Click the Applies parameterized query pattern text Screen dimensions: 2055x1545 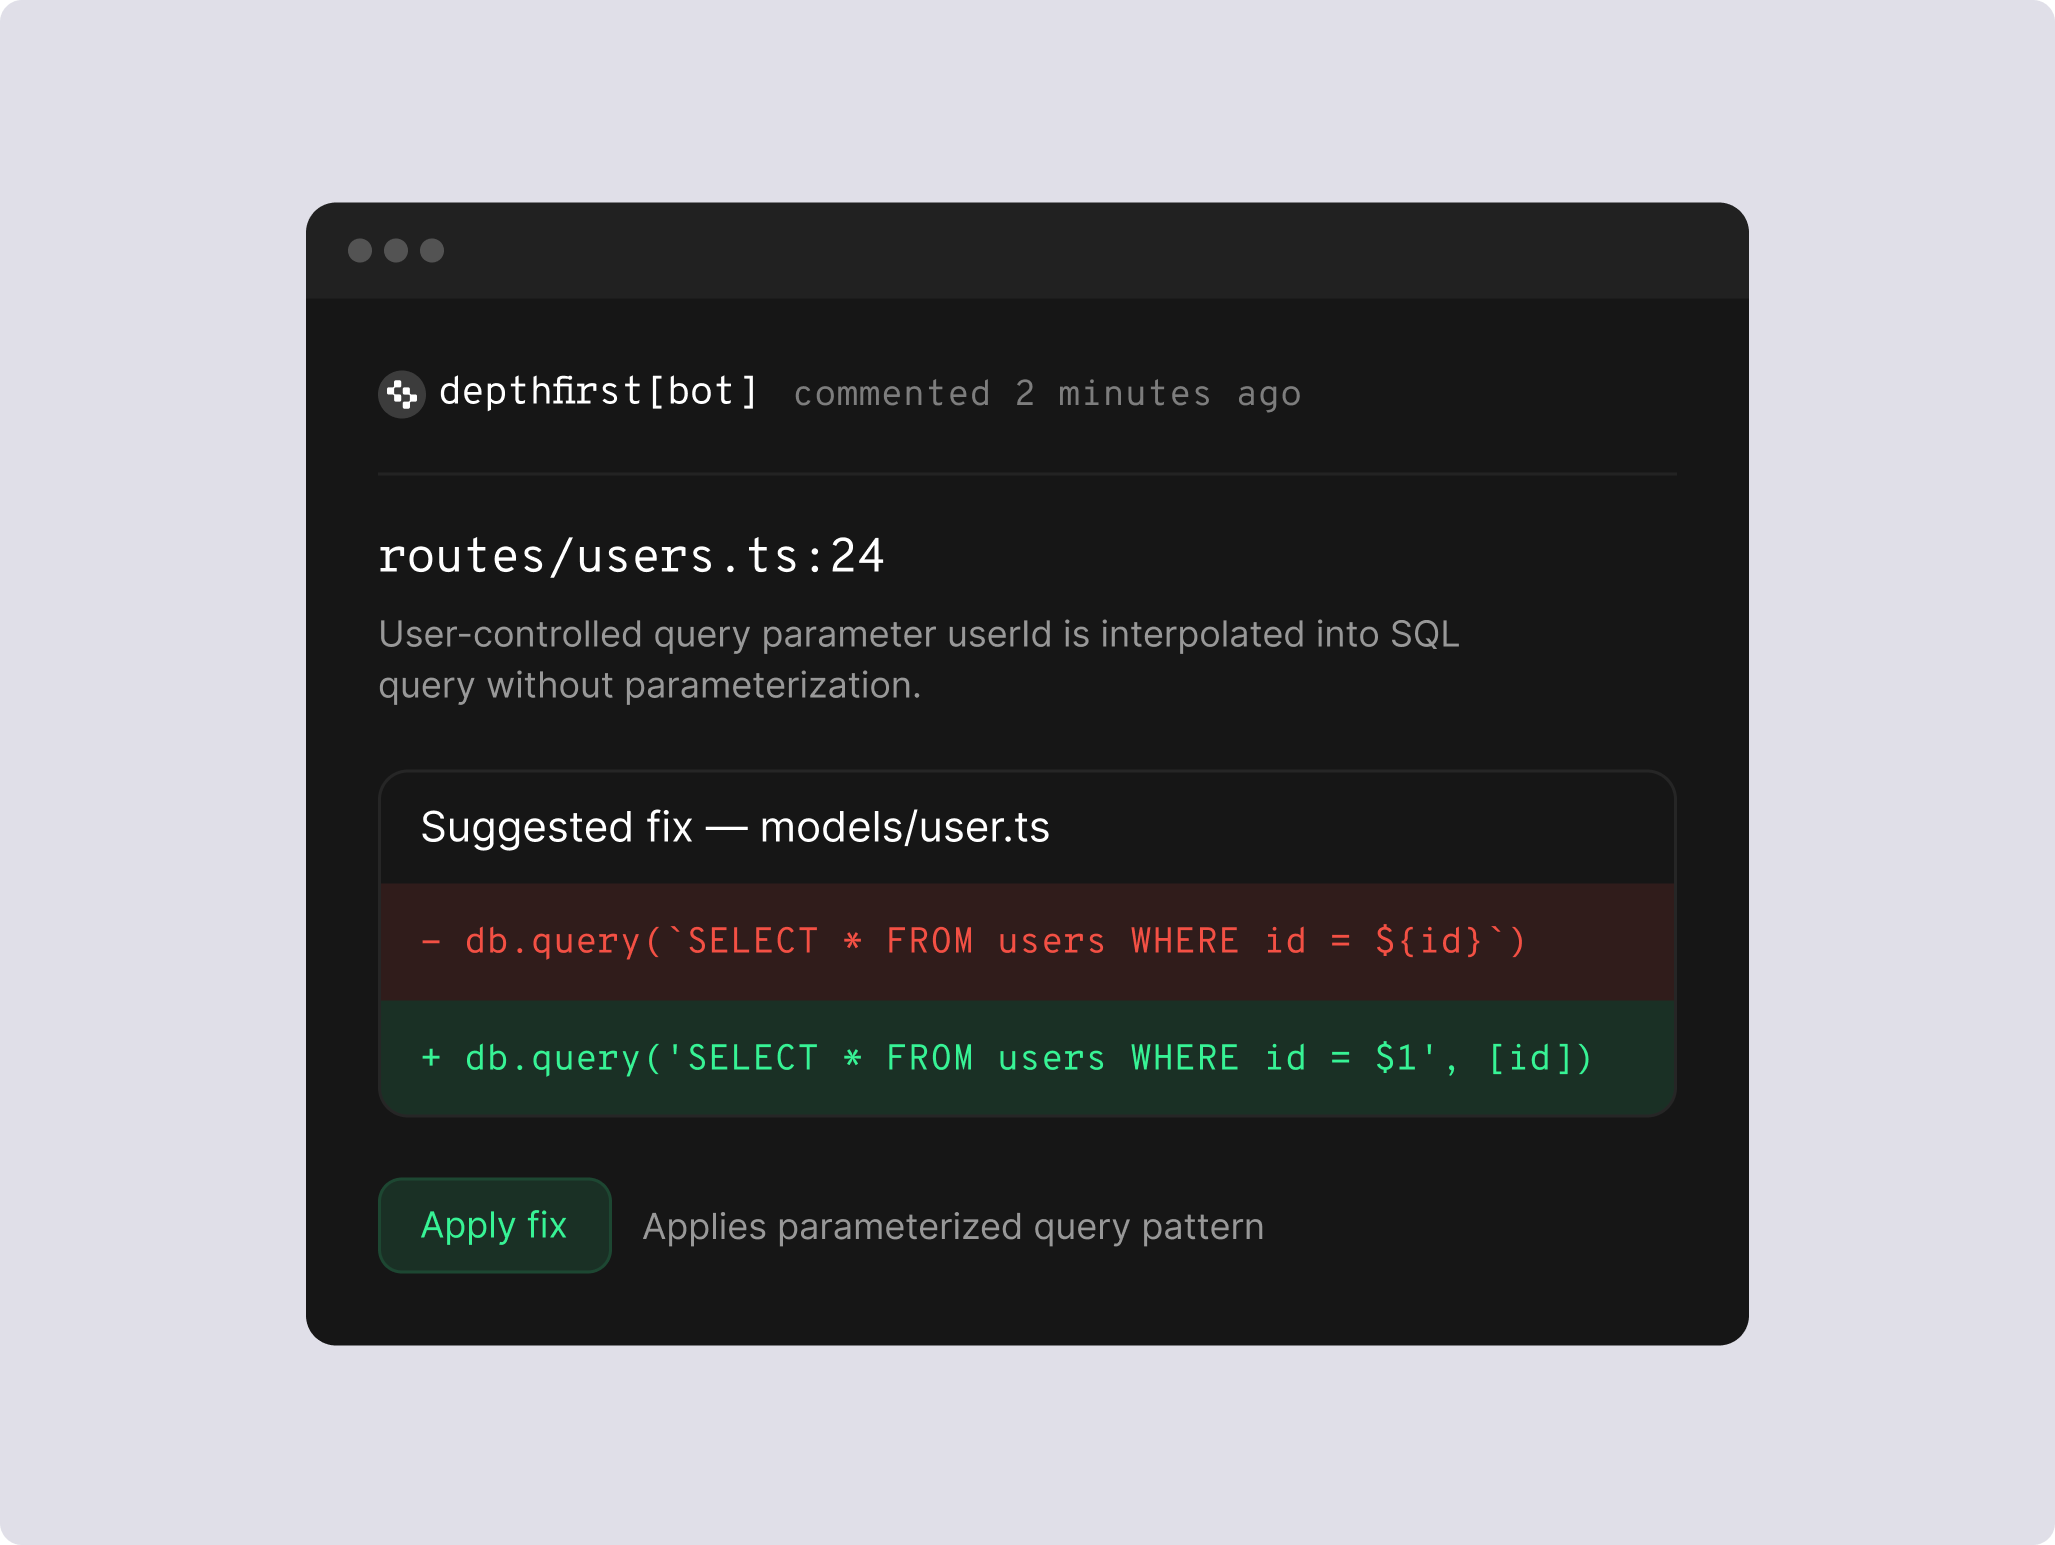(x=953, y=1226)
